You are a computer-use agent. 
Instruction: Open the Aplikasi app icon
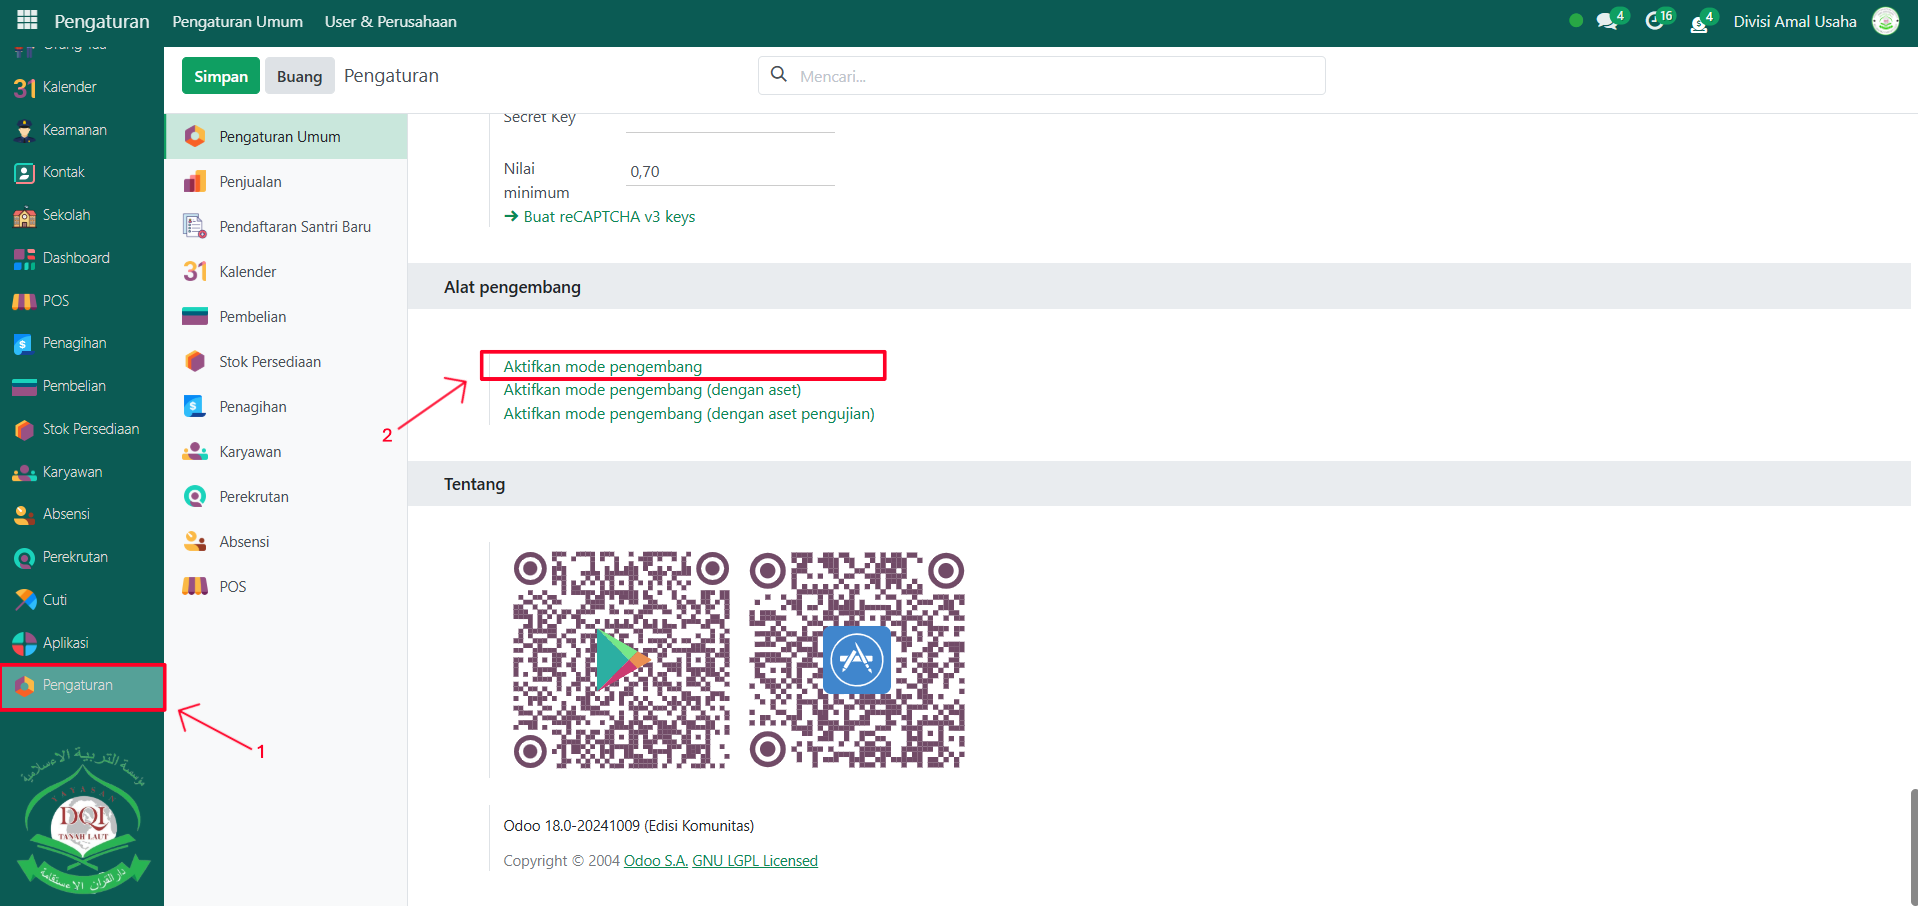tap(25, 643)
